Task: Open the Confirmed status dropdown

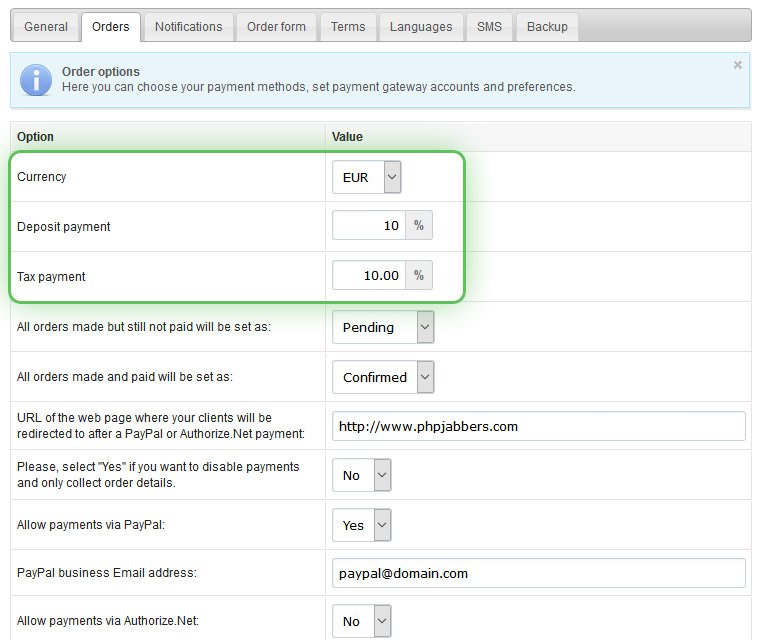Action: pos(383,377)
